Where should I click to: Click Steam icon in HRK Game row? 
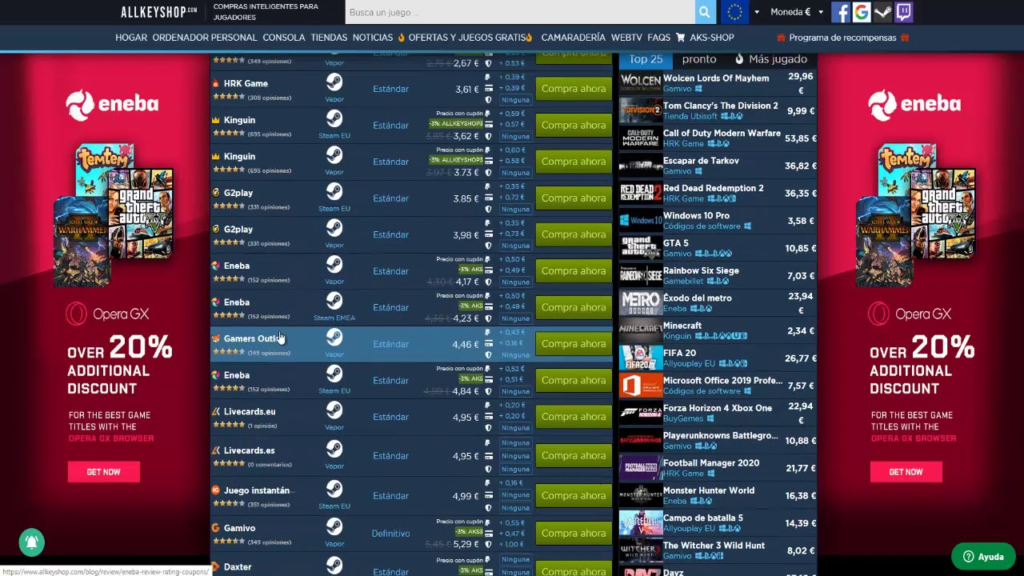coord(334,82)
